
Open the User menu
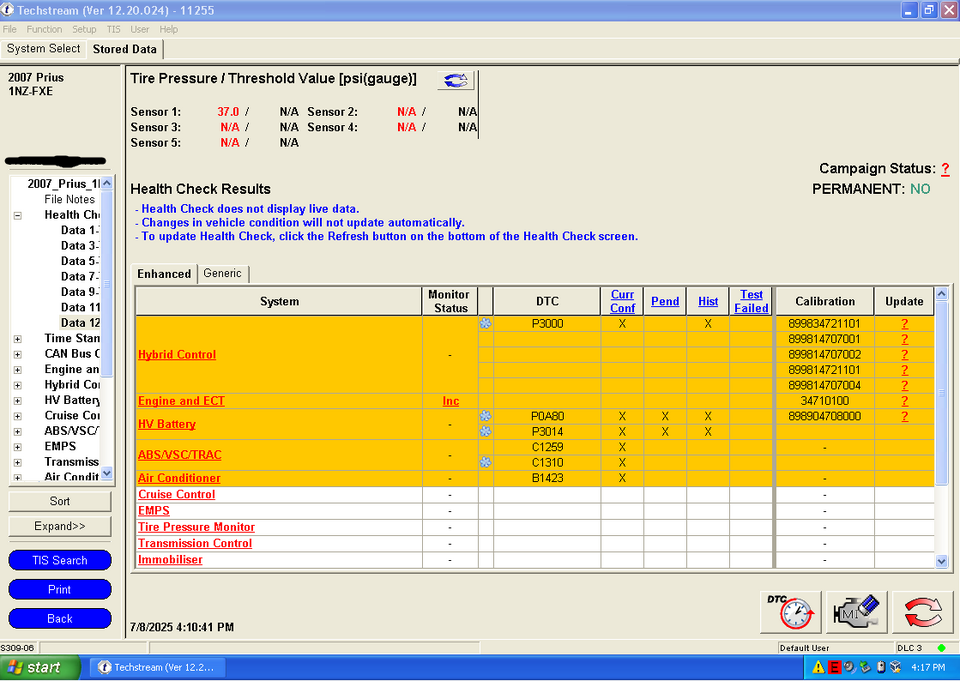coord(140,29)
